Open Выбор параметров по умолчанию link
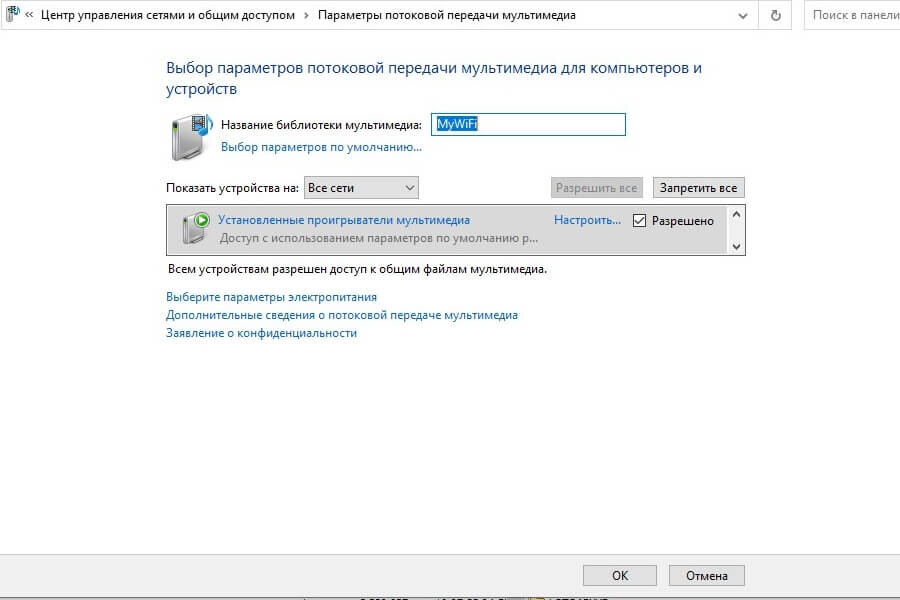This screenshot has width=900, height=600. [x=321, y=147]
